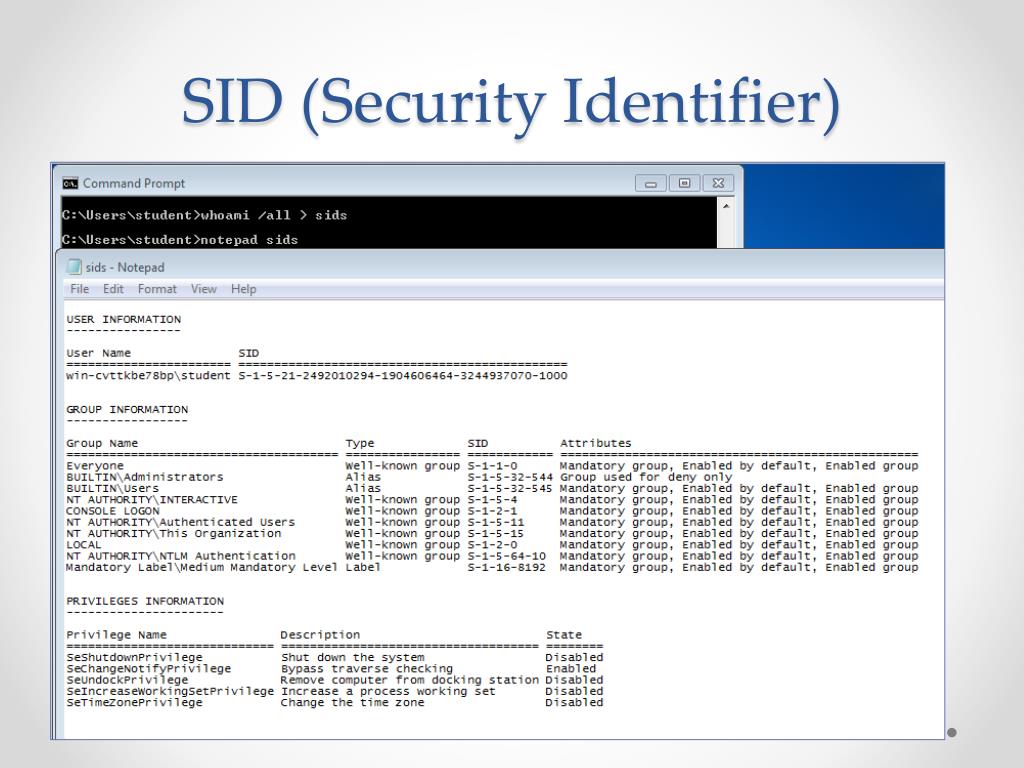Click 'Remove computer from docking station' description
Screen dimensions: 1024x768
[409, 680]
